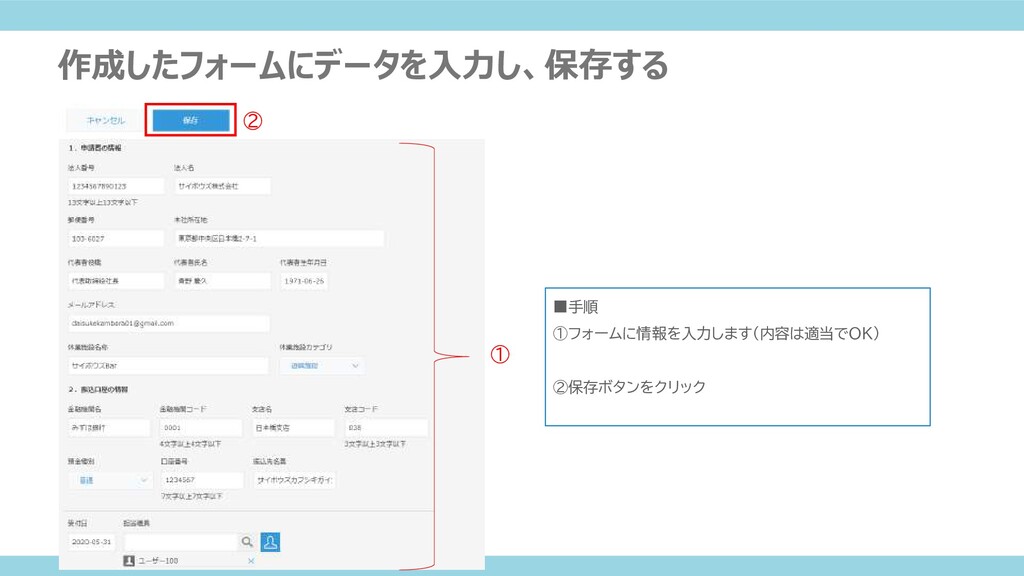Click the empty 担当職員 search input
Viewport: 1024px width, 576px height.
click(x=181, y=542)
